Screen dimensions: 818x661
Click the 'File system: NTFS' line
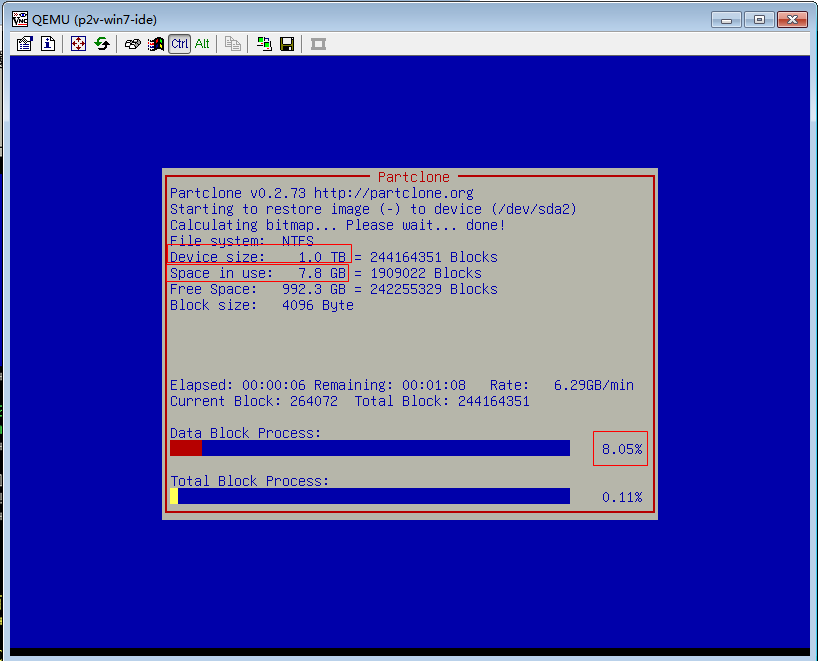[x=242, y=241]
